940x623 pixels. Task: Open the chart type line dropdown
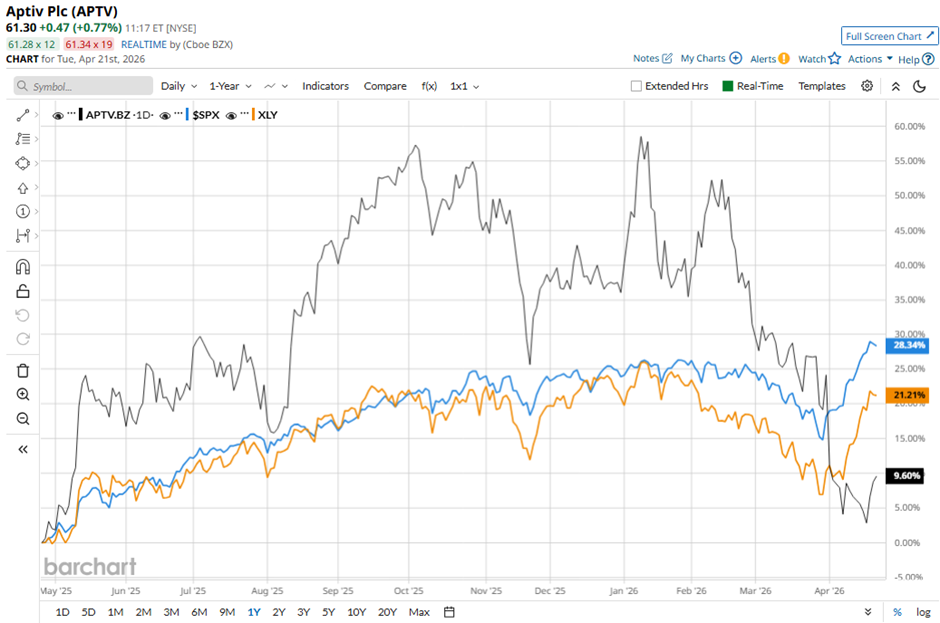click(x=276, y=86)
